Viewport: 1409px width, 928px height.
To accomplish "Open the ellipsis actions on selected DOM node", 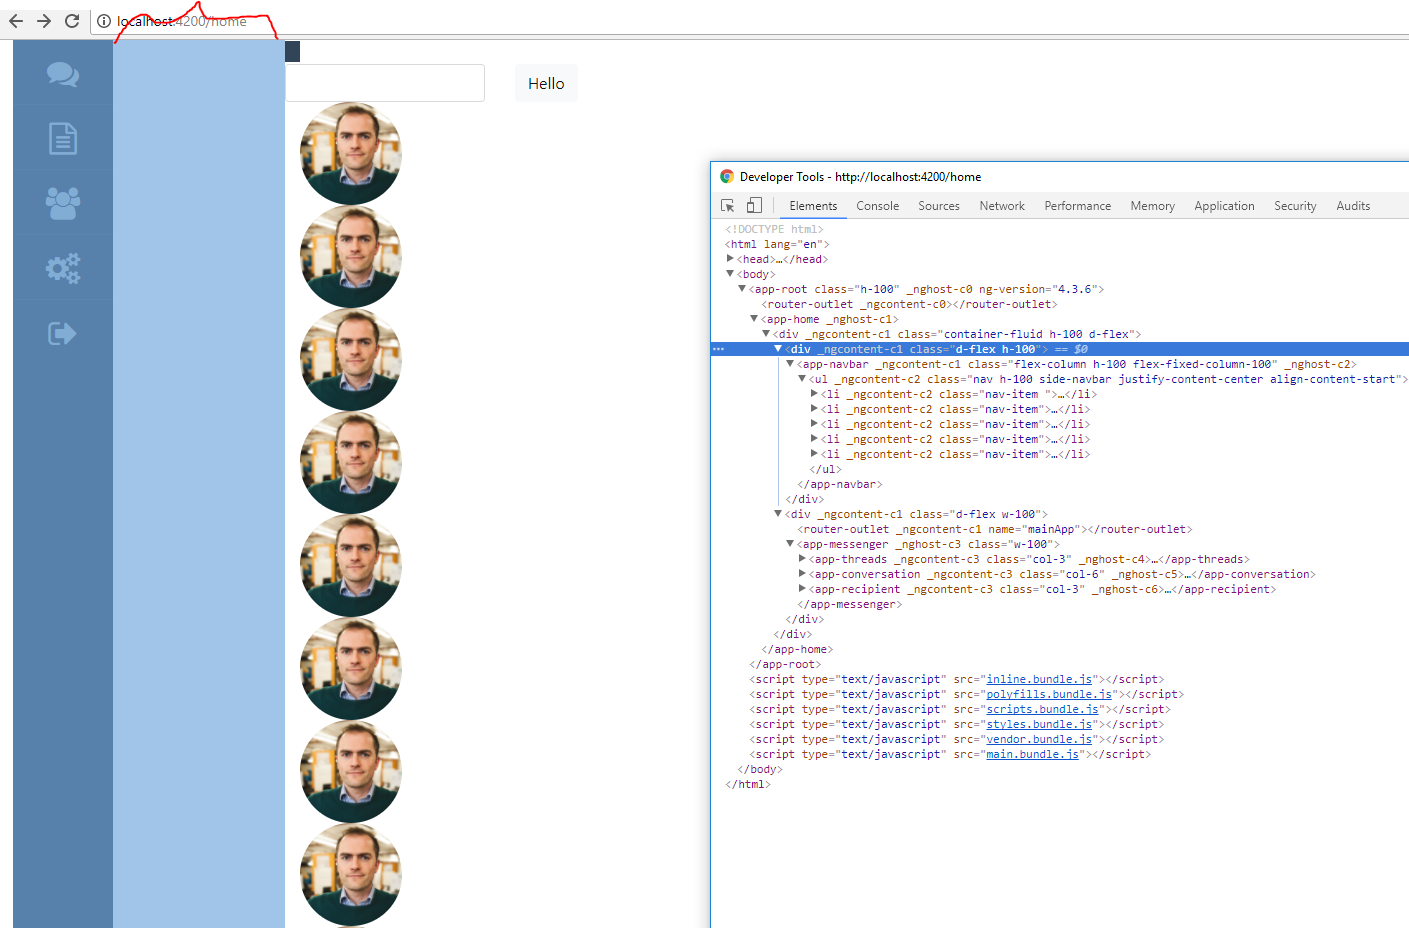I will (718, 349).
